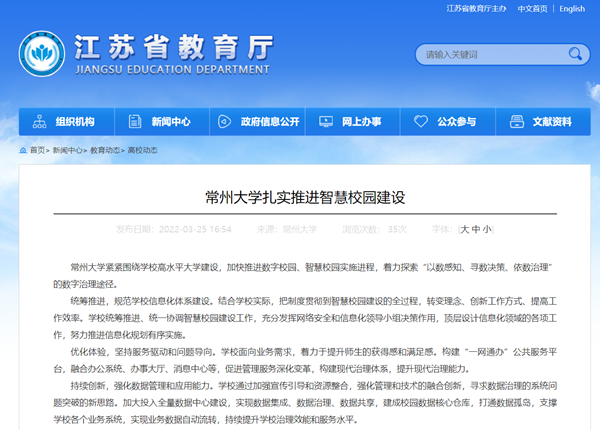The height and width of the screenshot is (430, 600).
Task: Switch to English version link
Action: (572, 9)
